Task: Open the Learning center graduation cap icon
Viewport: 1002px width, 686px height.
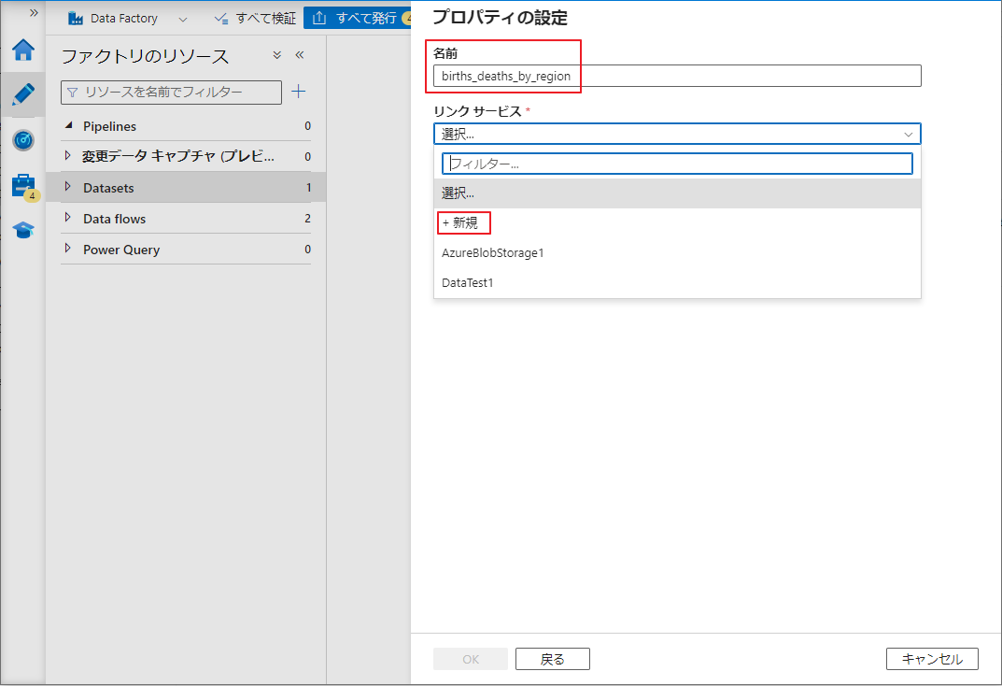Action: [23, 230]
